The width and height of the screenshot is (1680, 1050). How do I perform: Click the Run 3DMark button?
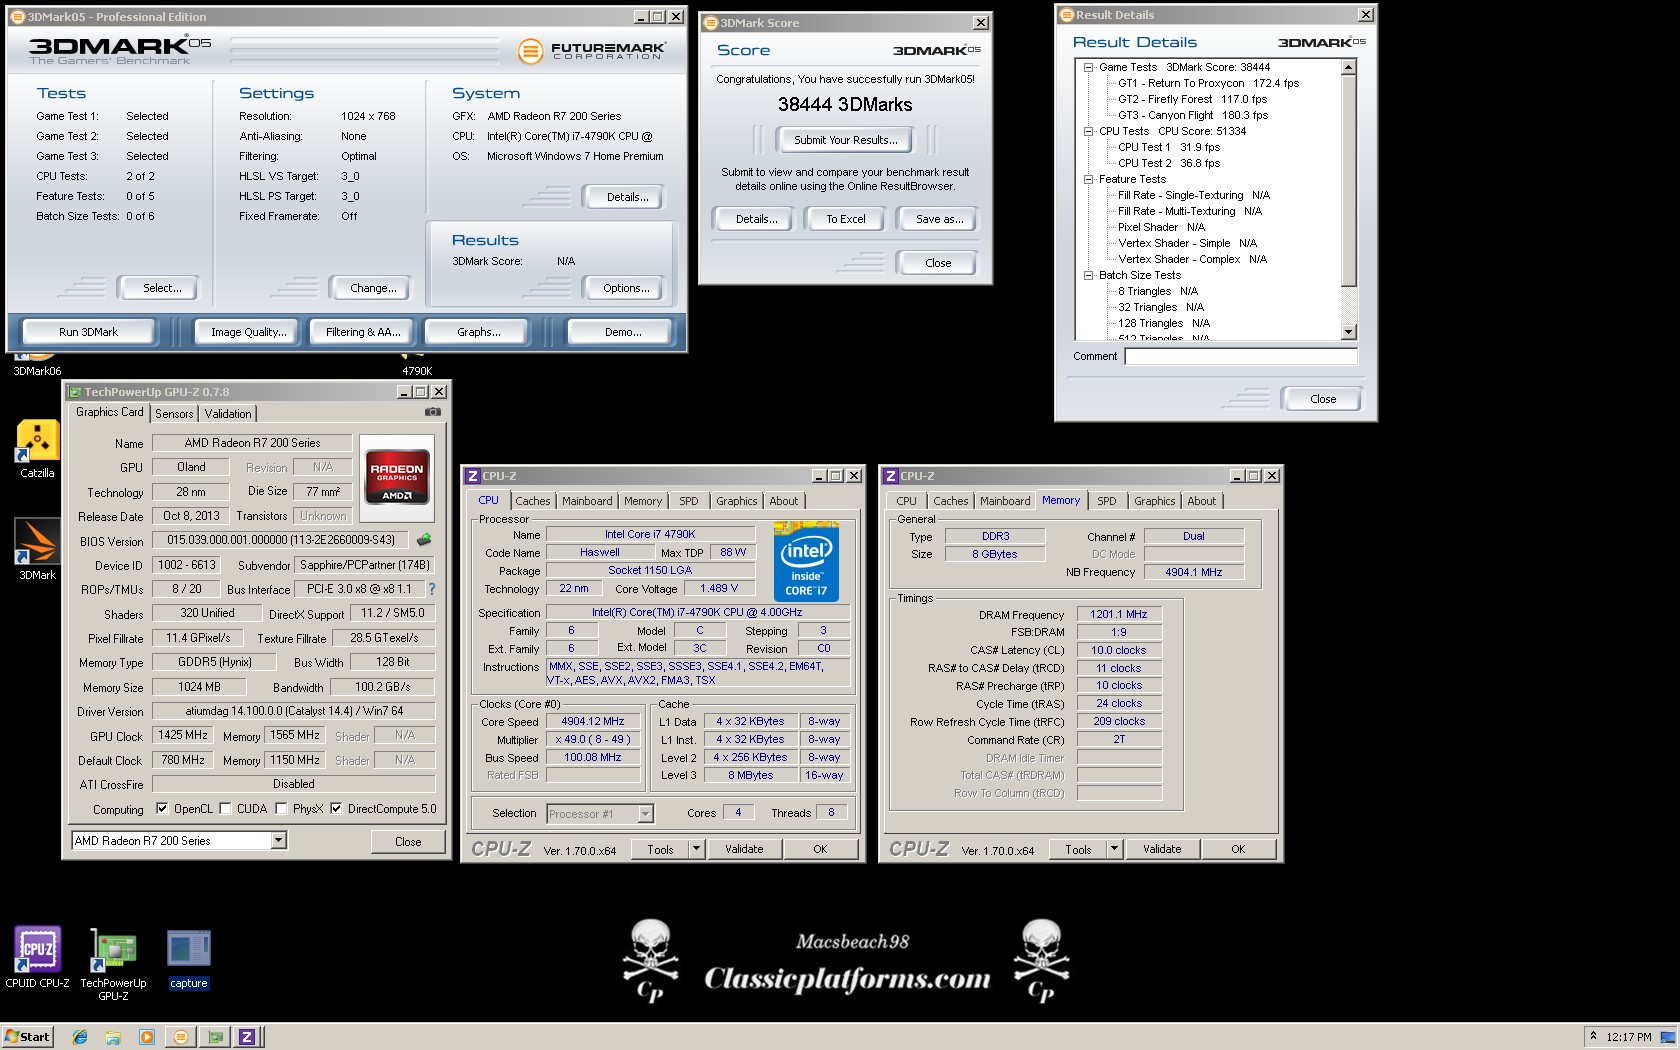[x=88, y=332]
